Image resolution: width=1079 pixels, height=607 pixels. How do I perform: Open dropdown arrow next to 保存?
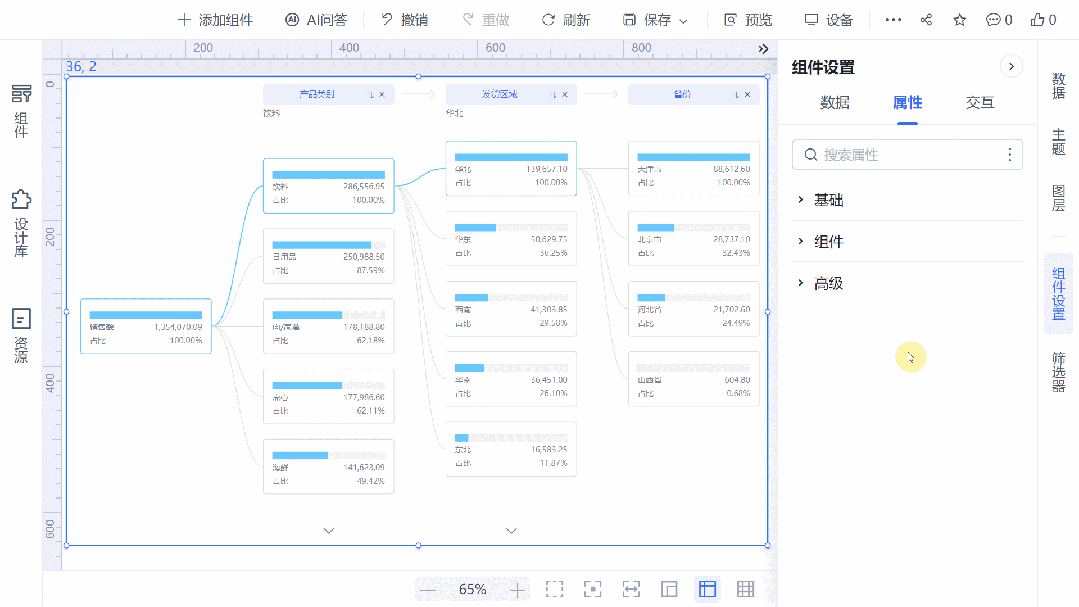click(x=683, y=21)
